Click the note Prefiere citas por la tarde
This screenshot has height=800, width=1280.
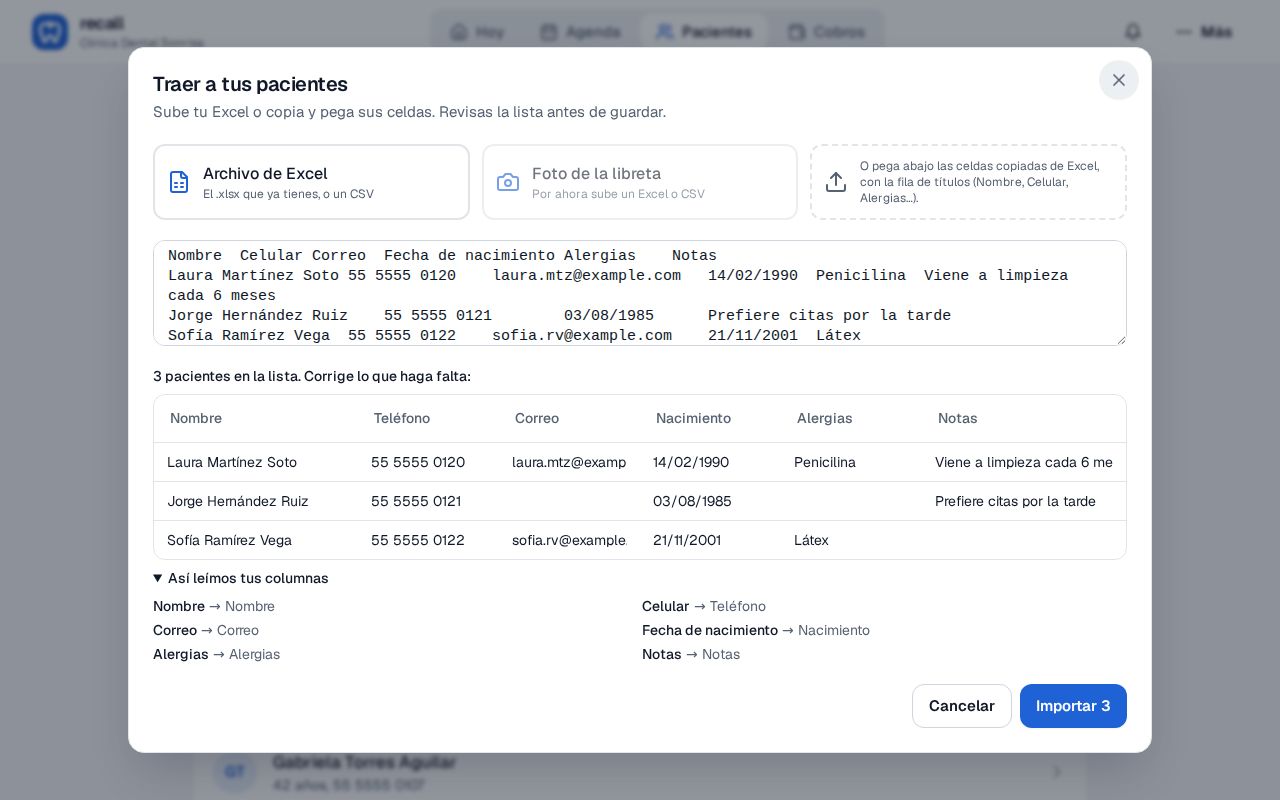1023,501
